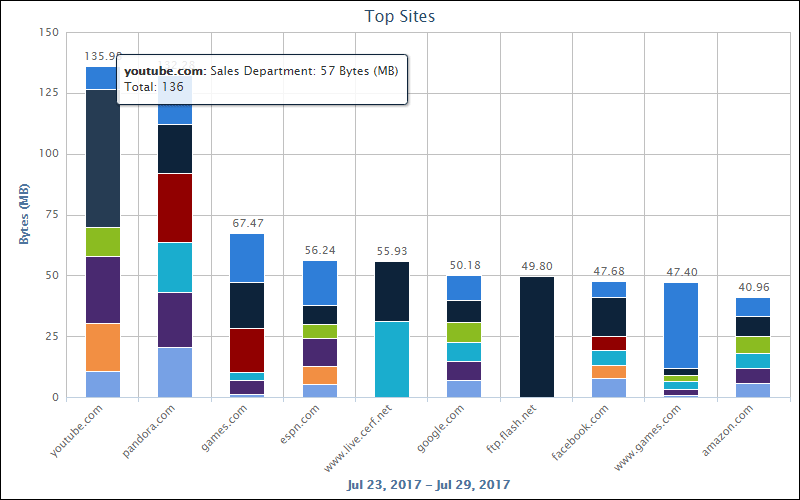Click the 67.47 total label above games.com
Image resolution: width=800 pixels, height=500 pixels.
tap(247, 224)
